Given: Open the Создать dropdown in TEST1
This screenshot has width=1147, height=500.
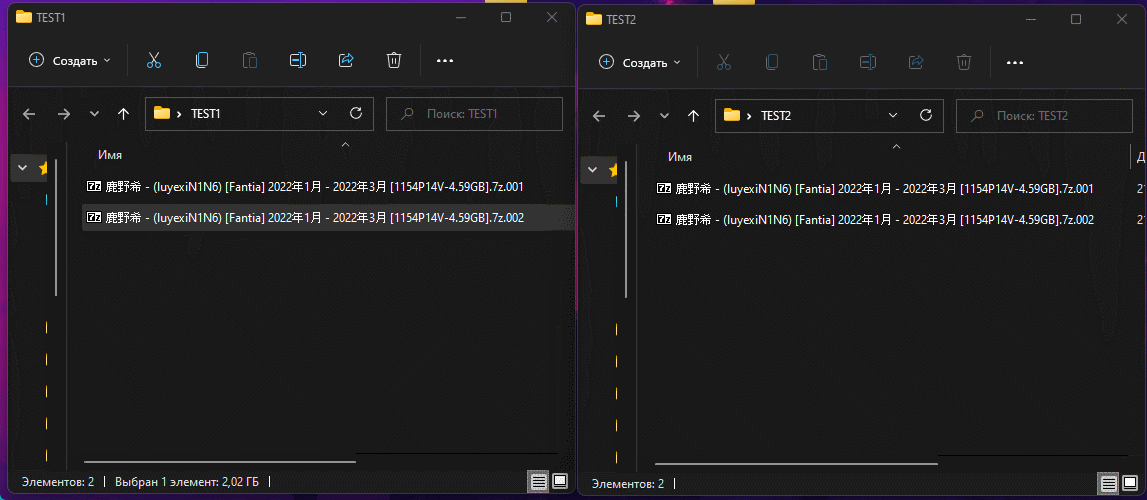Looking at the screenshot, I should [x=69, y=61].
